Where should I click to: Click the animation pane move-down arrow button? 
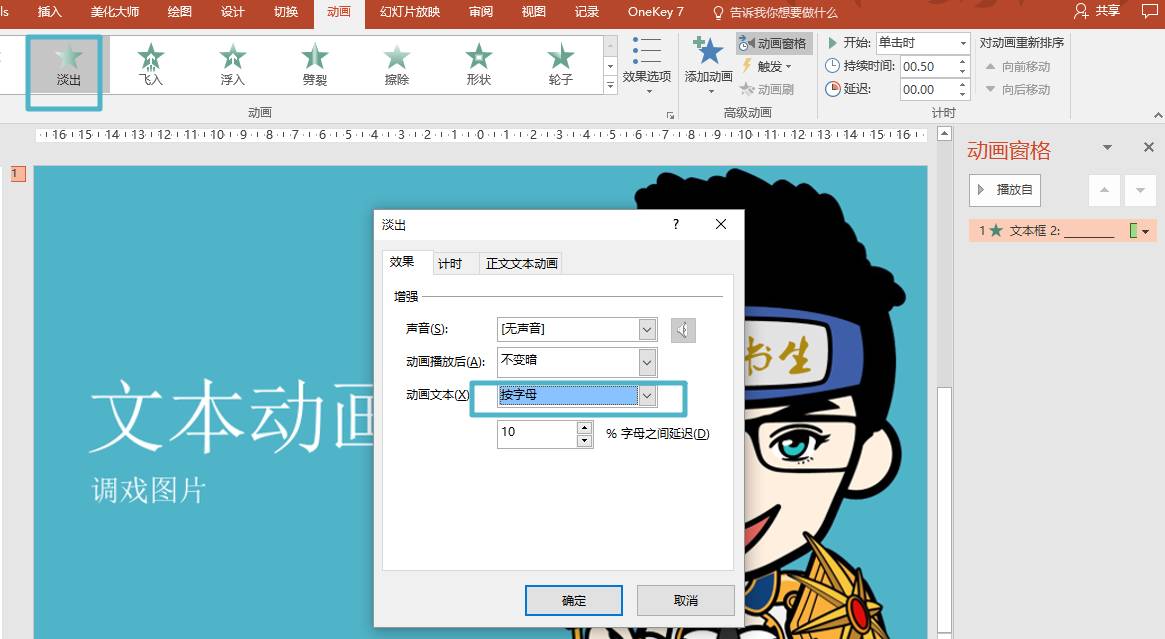[1140, 190]
